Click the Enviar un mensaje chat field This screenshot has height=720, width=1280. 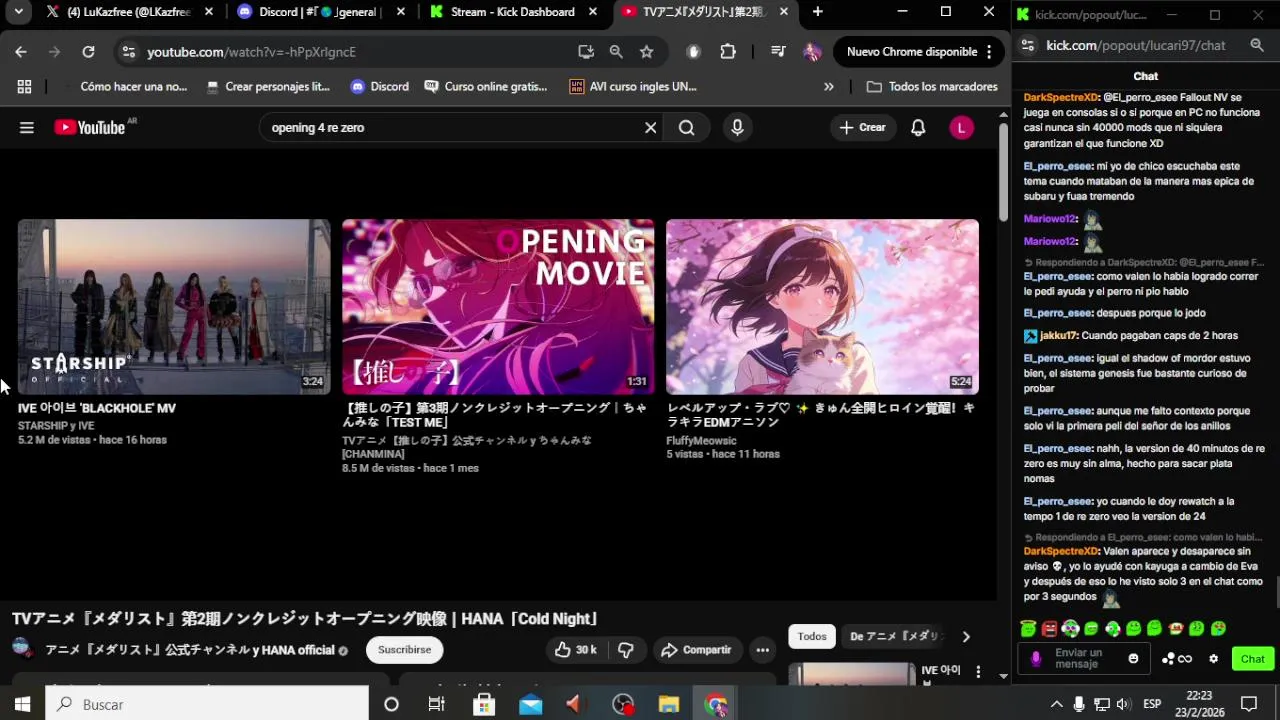[1083, 658]
